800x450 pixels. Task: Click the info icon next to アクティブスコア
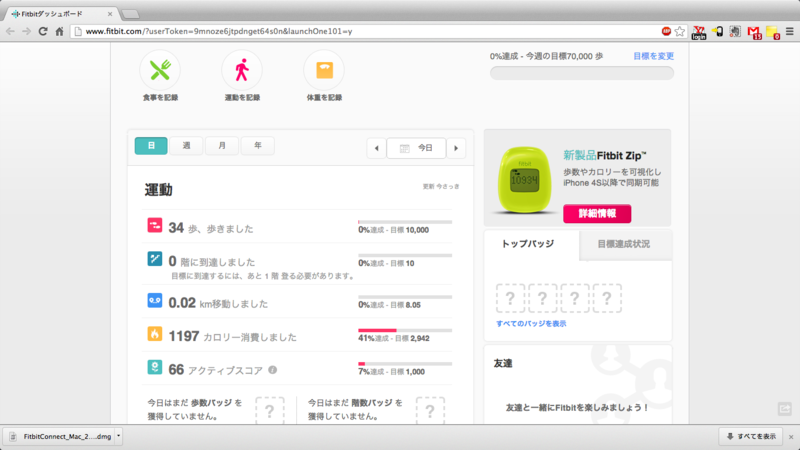point(272,370)
